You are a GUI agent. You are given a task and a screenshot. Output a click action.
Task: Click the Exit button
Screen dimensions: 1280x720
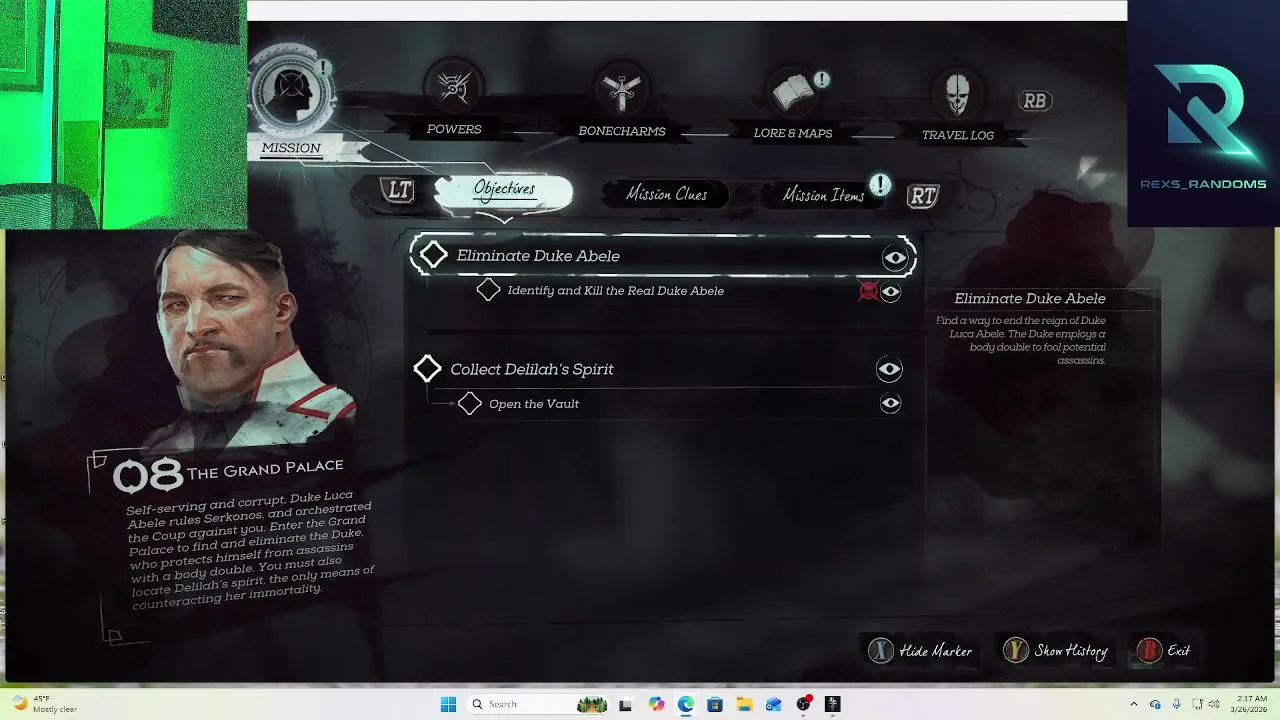[x=1165, y=651]
